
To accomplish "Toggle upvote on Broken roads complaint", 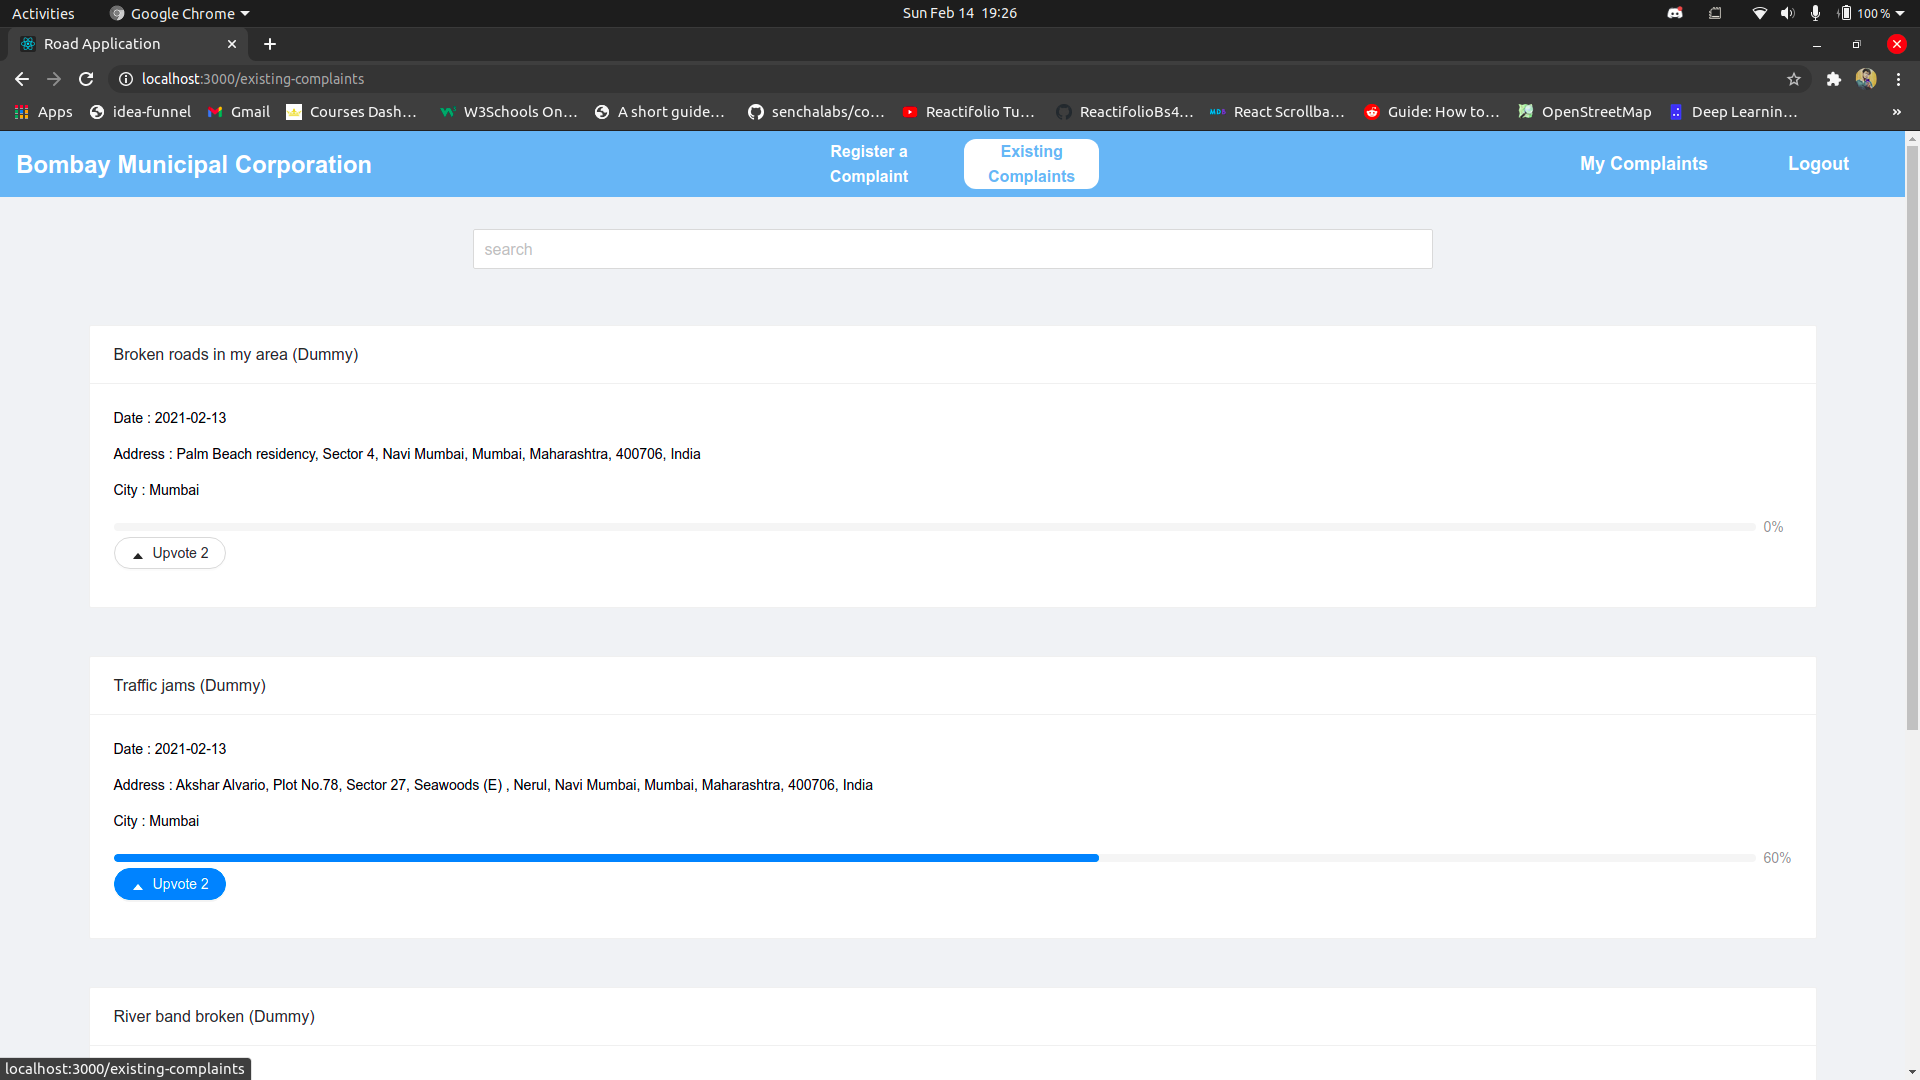I will coord(170,553).
